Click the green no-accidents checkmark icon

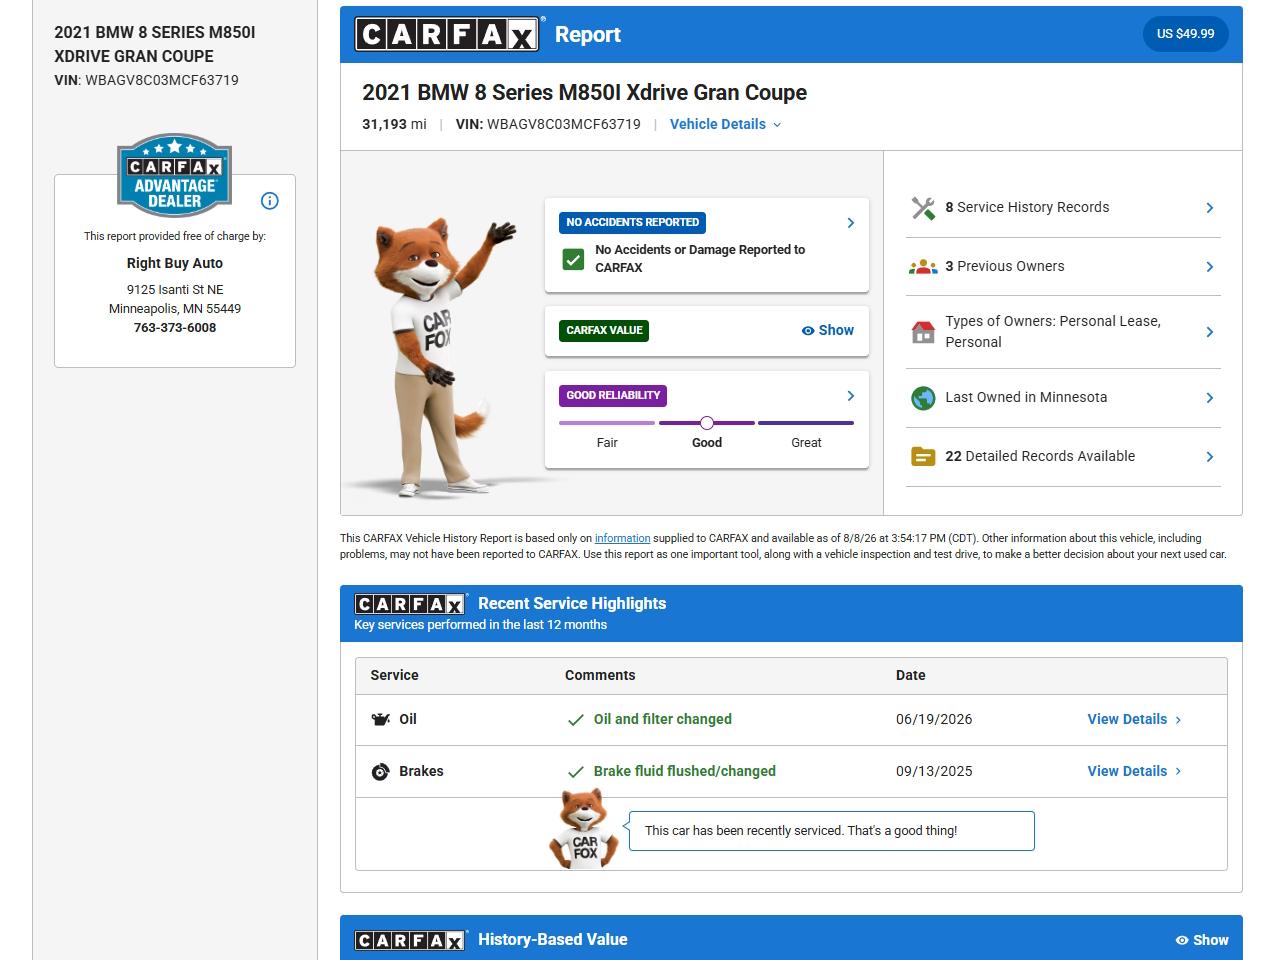(x=573, y=259)
